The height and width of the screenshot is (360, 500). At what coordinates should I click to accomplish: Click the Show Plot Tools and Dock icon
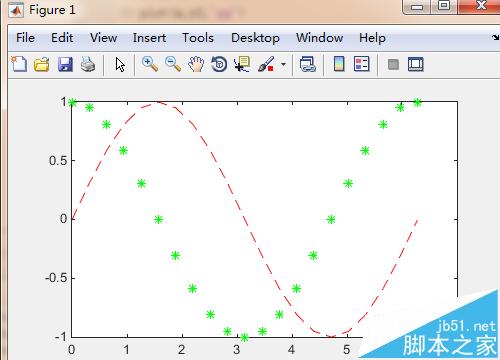pos(416,64)
